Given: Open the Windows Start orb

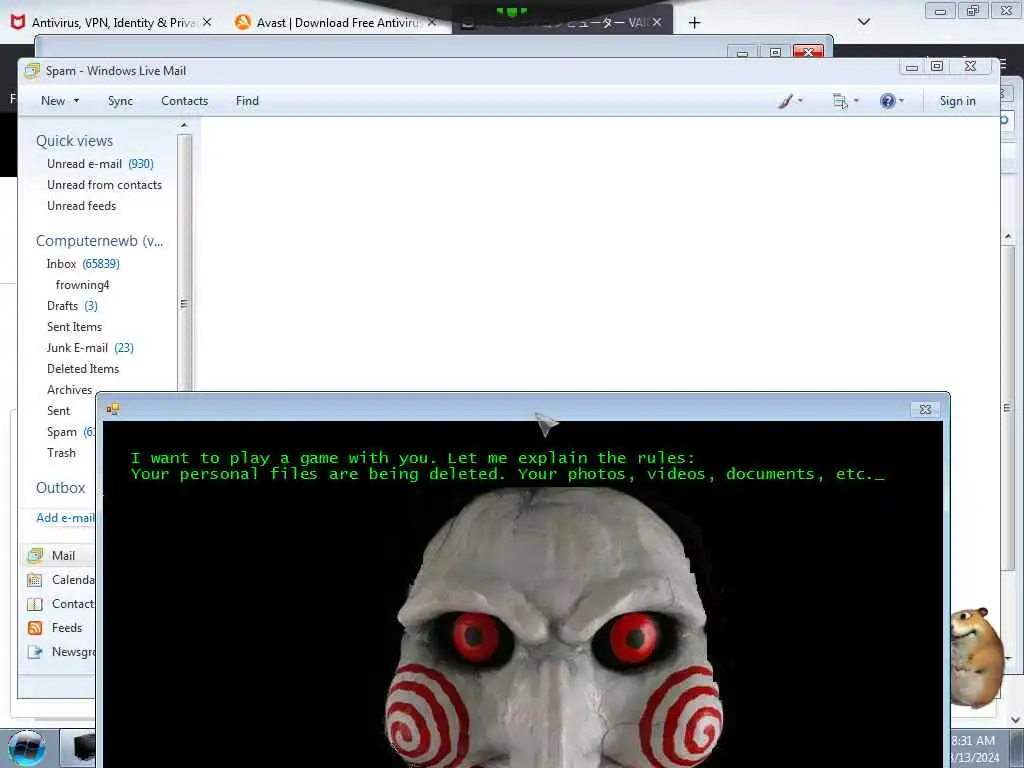Looking at the screenshot, I should point(27,748).
